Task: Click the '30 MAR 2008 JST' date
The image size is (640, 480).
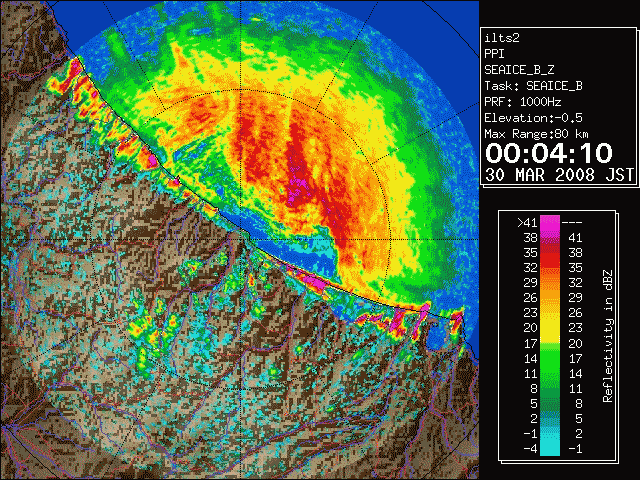Action: coord(559,175)
